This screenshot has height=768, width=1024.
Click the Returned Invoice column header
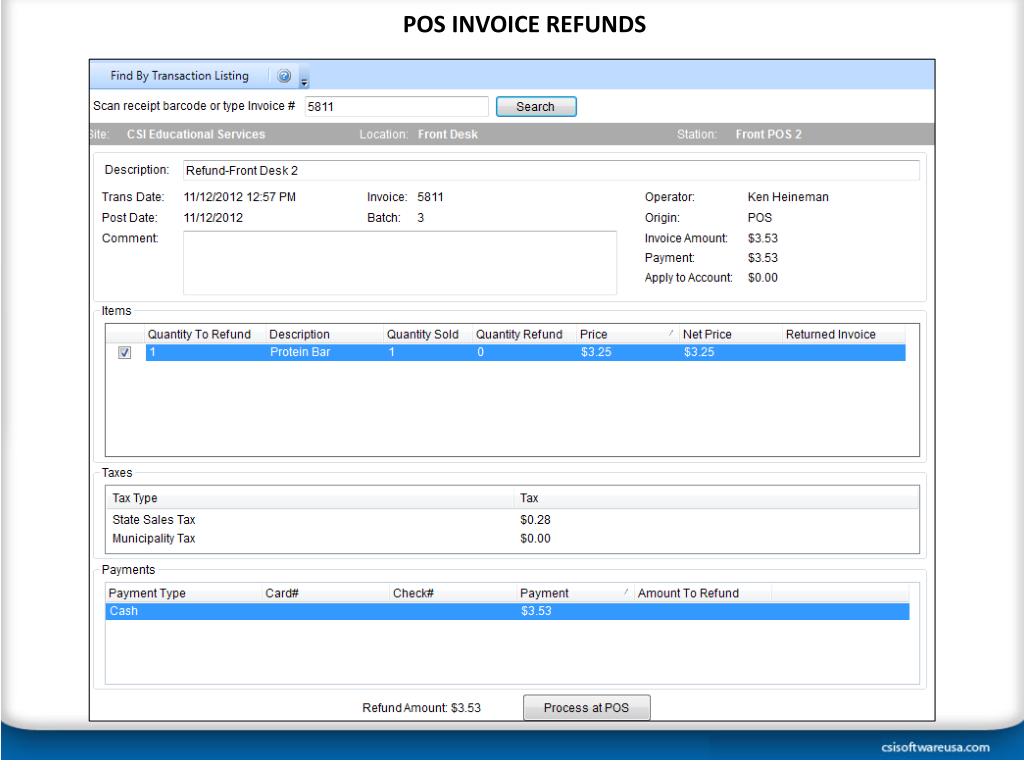tap(844, 334)
